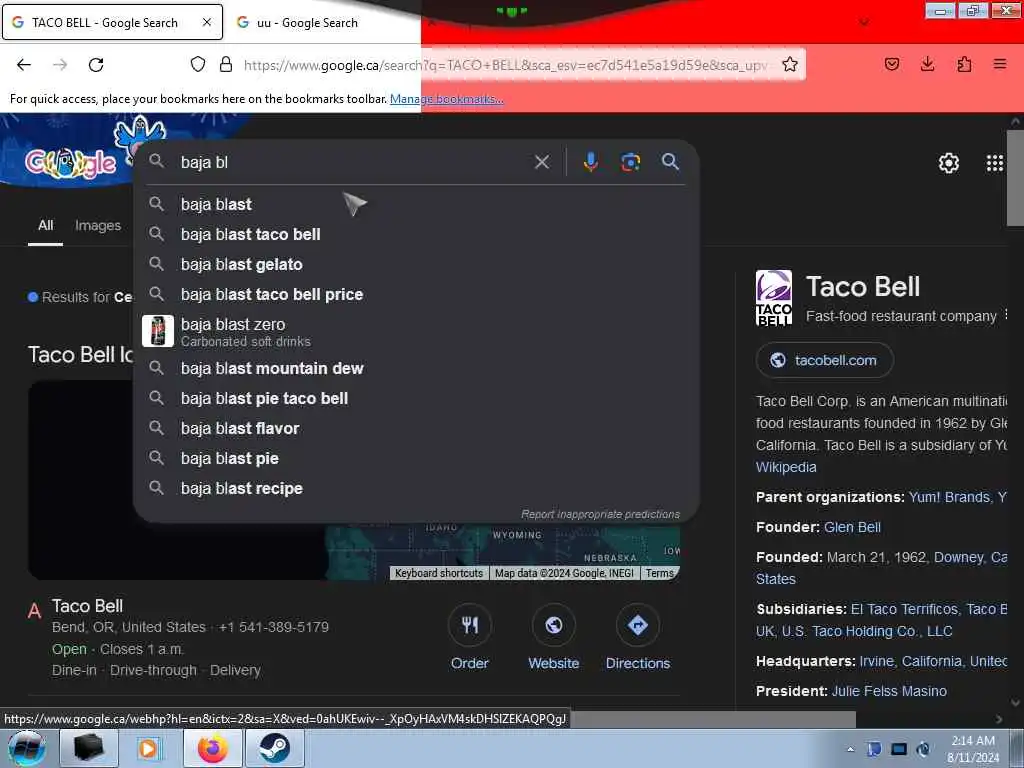Choose suggestion "baja blast pie taco bell"
Viewport: 1024px width, 768px height.
pyautogui.click(x=415, y=398)
